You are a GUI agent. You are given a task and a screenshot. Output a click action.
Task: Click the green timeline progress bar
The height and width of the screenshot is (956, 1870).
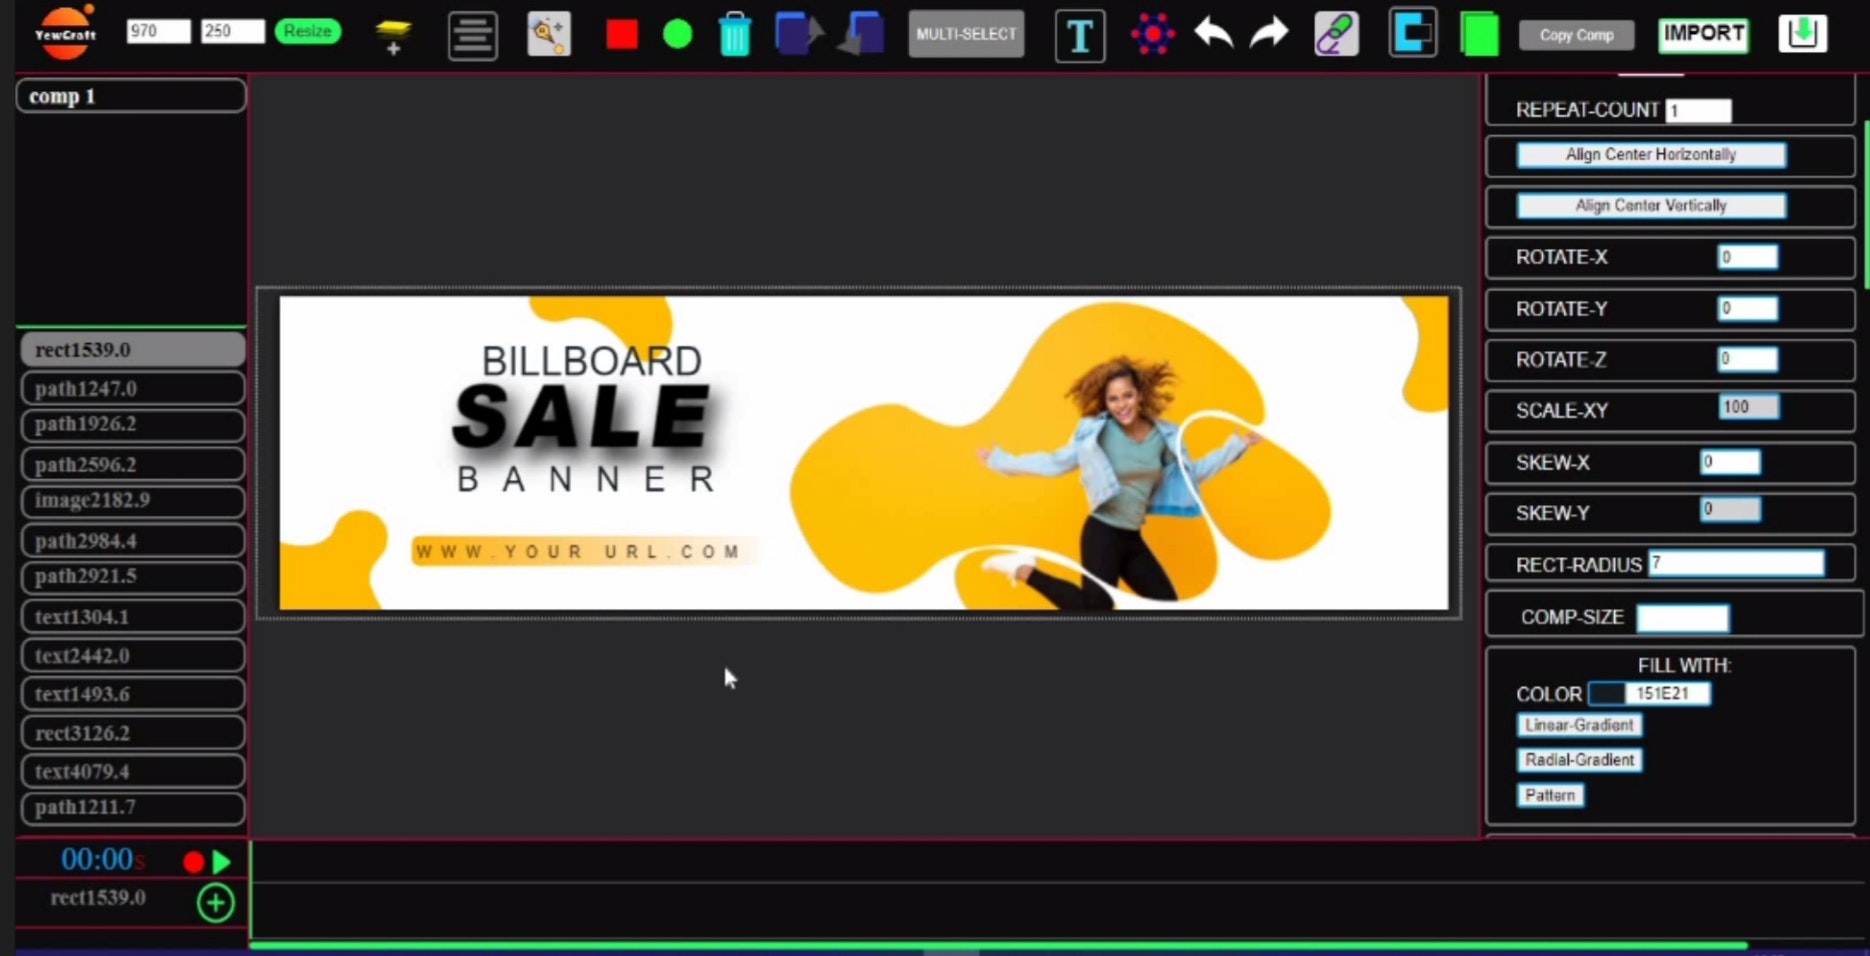coord(998,945)
